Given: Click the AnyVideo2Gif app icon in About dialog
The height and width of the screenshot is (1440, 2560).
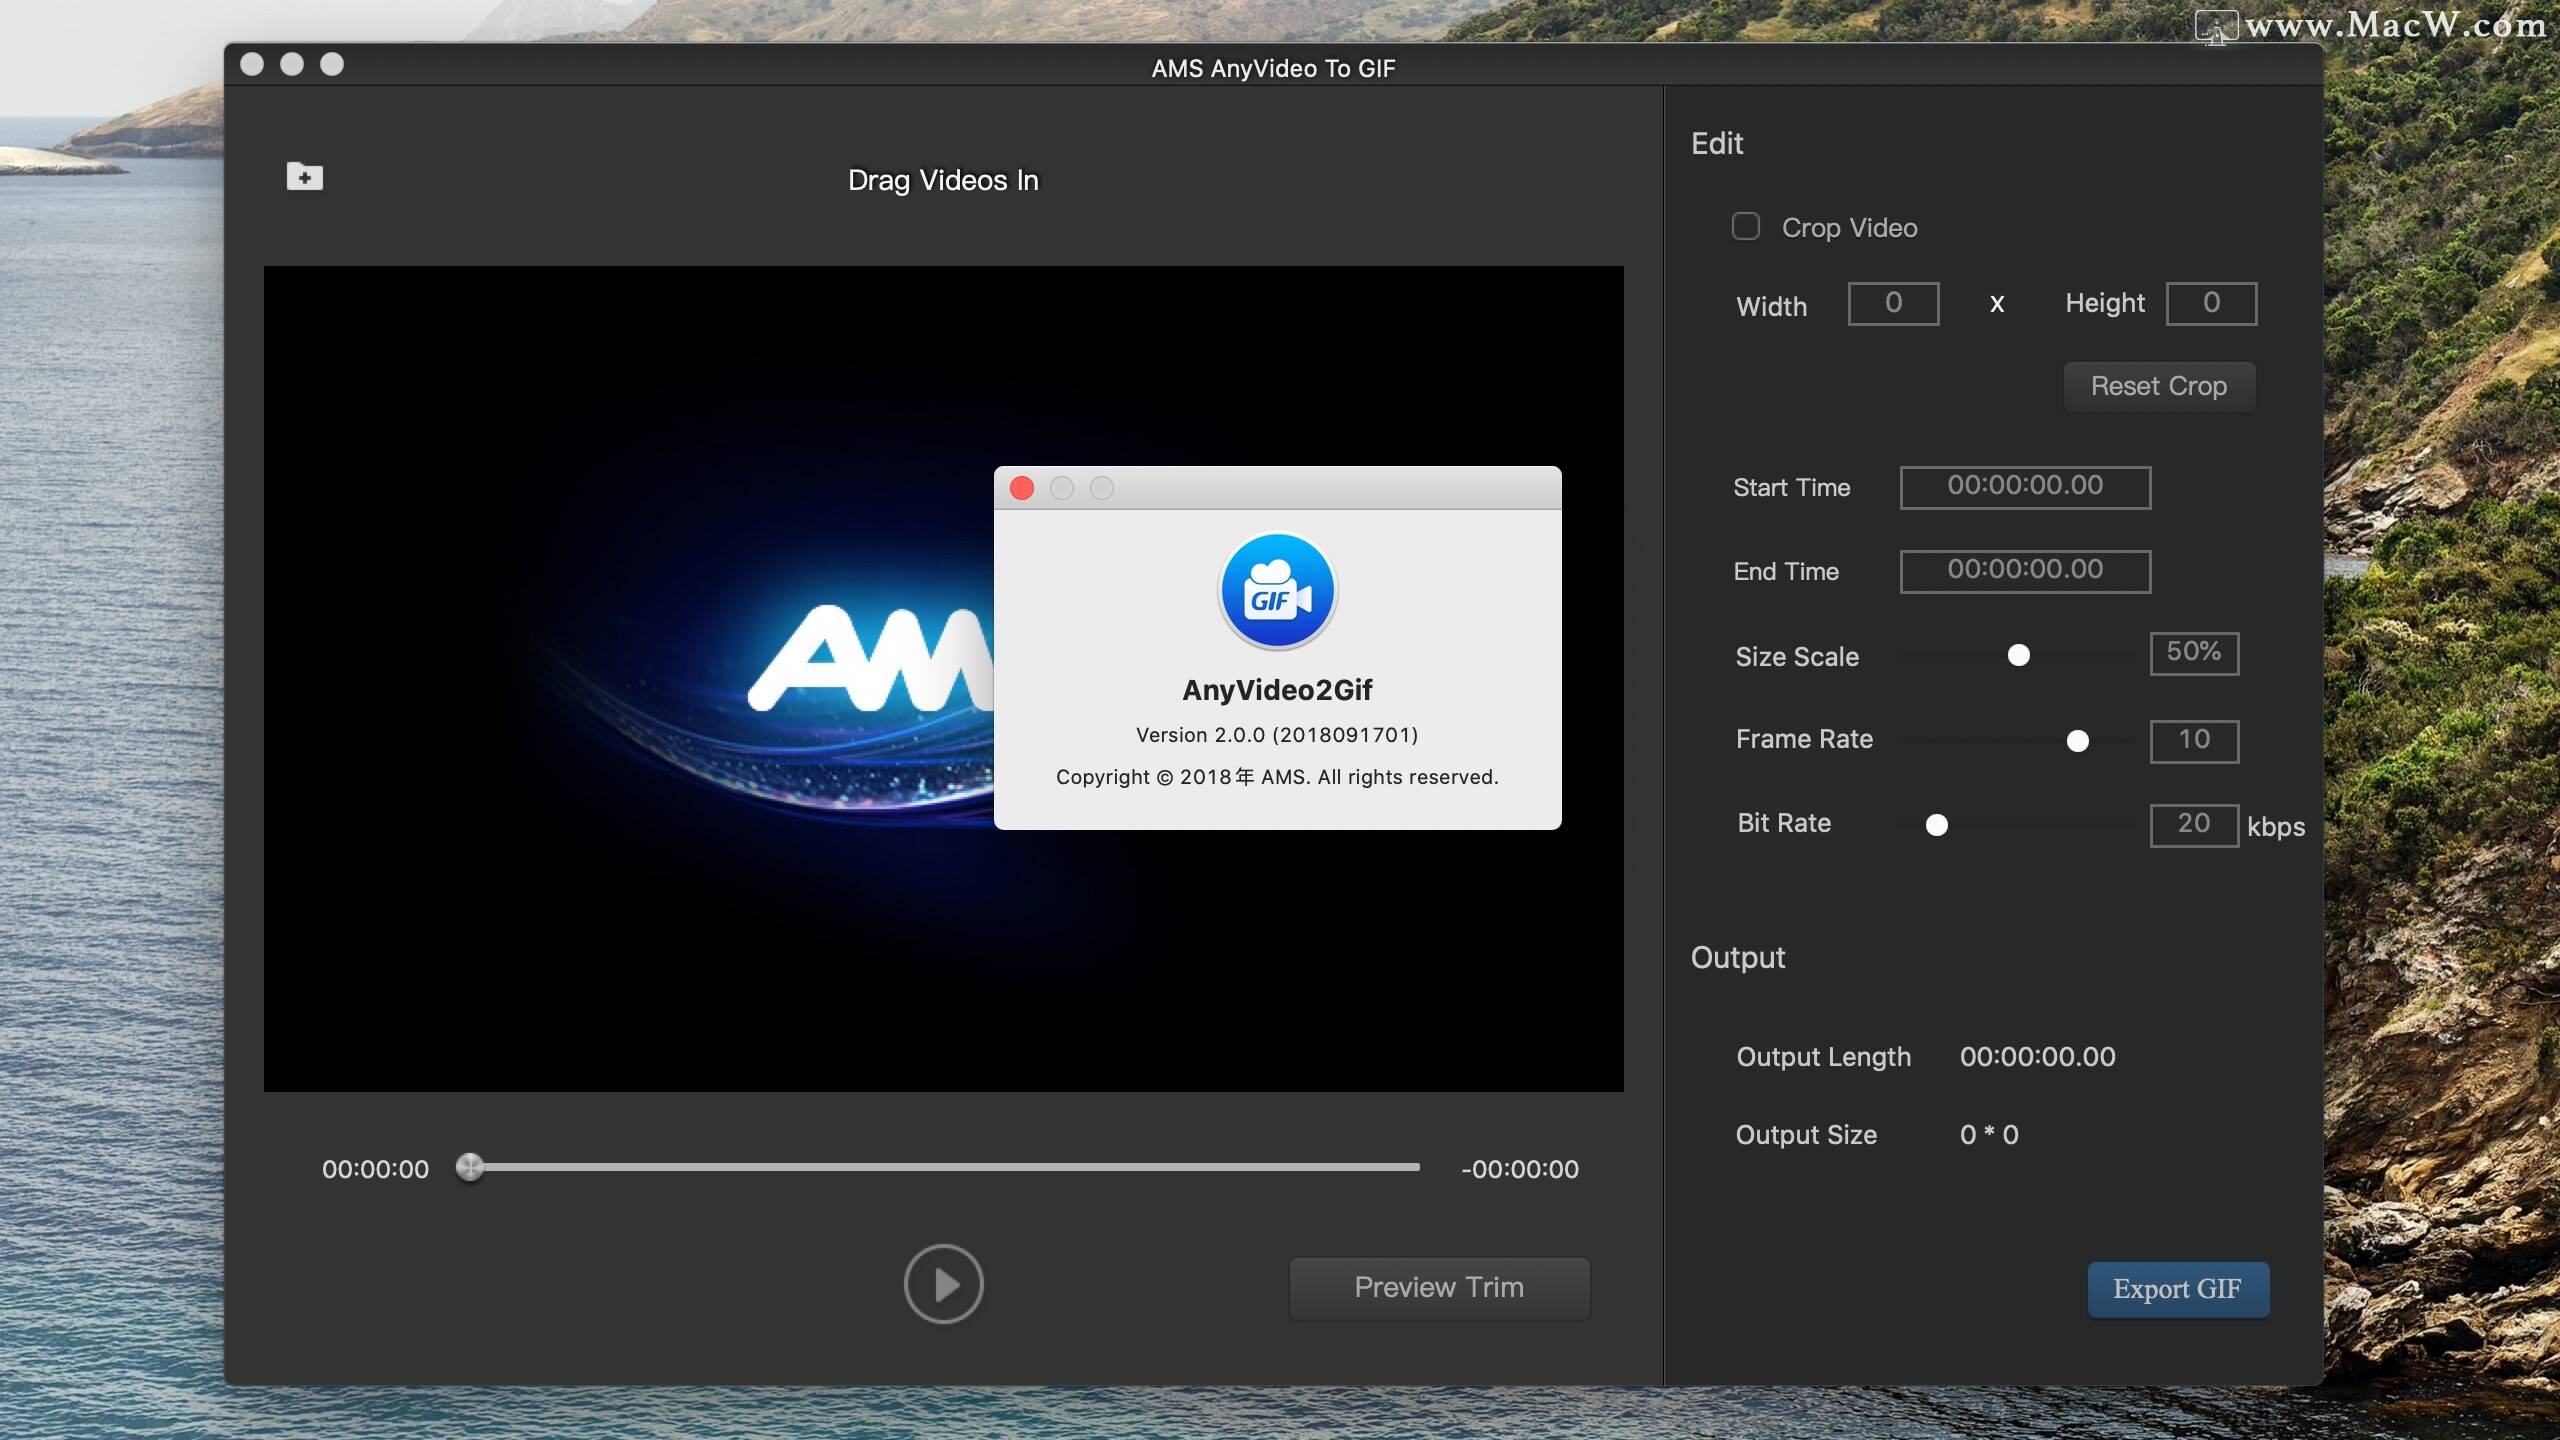Looking at the screenshot, I should click(1277, 591).
